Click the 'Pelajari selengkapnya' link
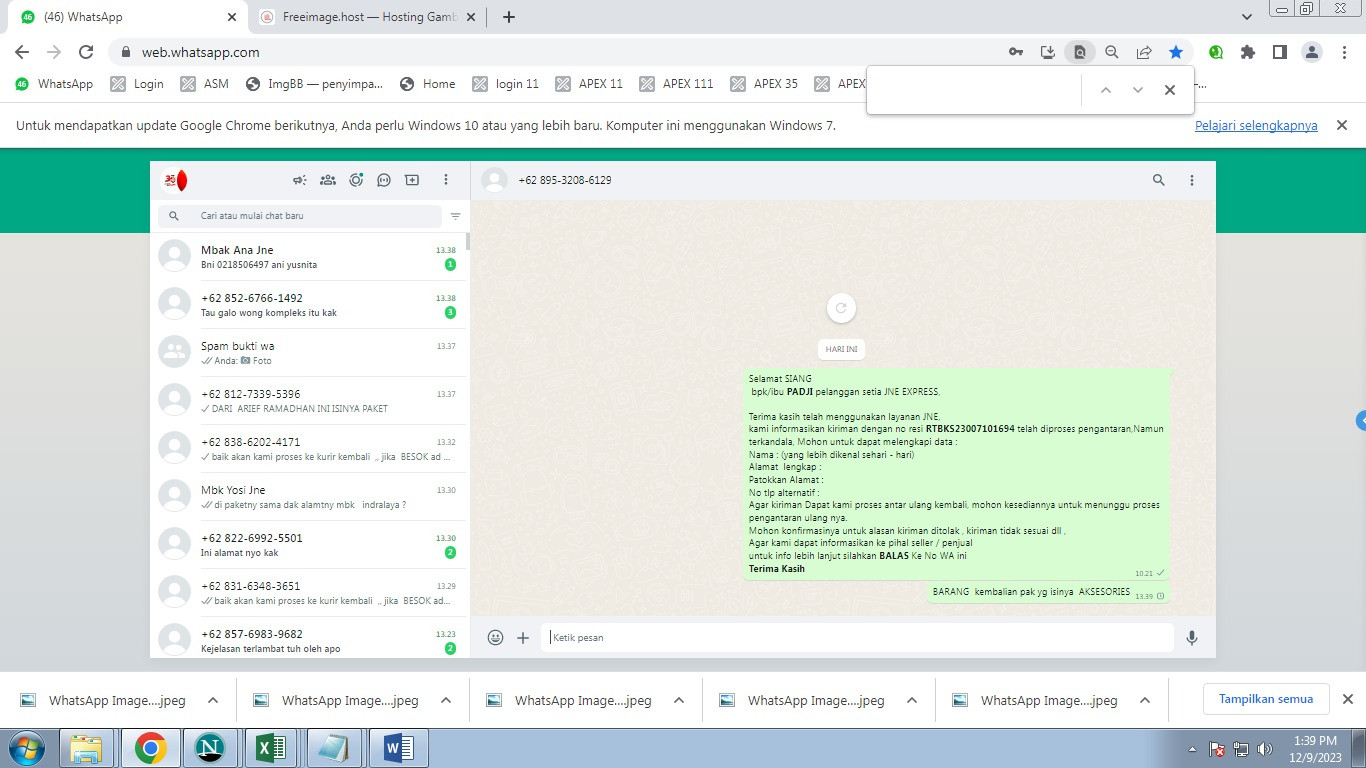Screen dimensions: 1366x768 (x=1256, y=126)
